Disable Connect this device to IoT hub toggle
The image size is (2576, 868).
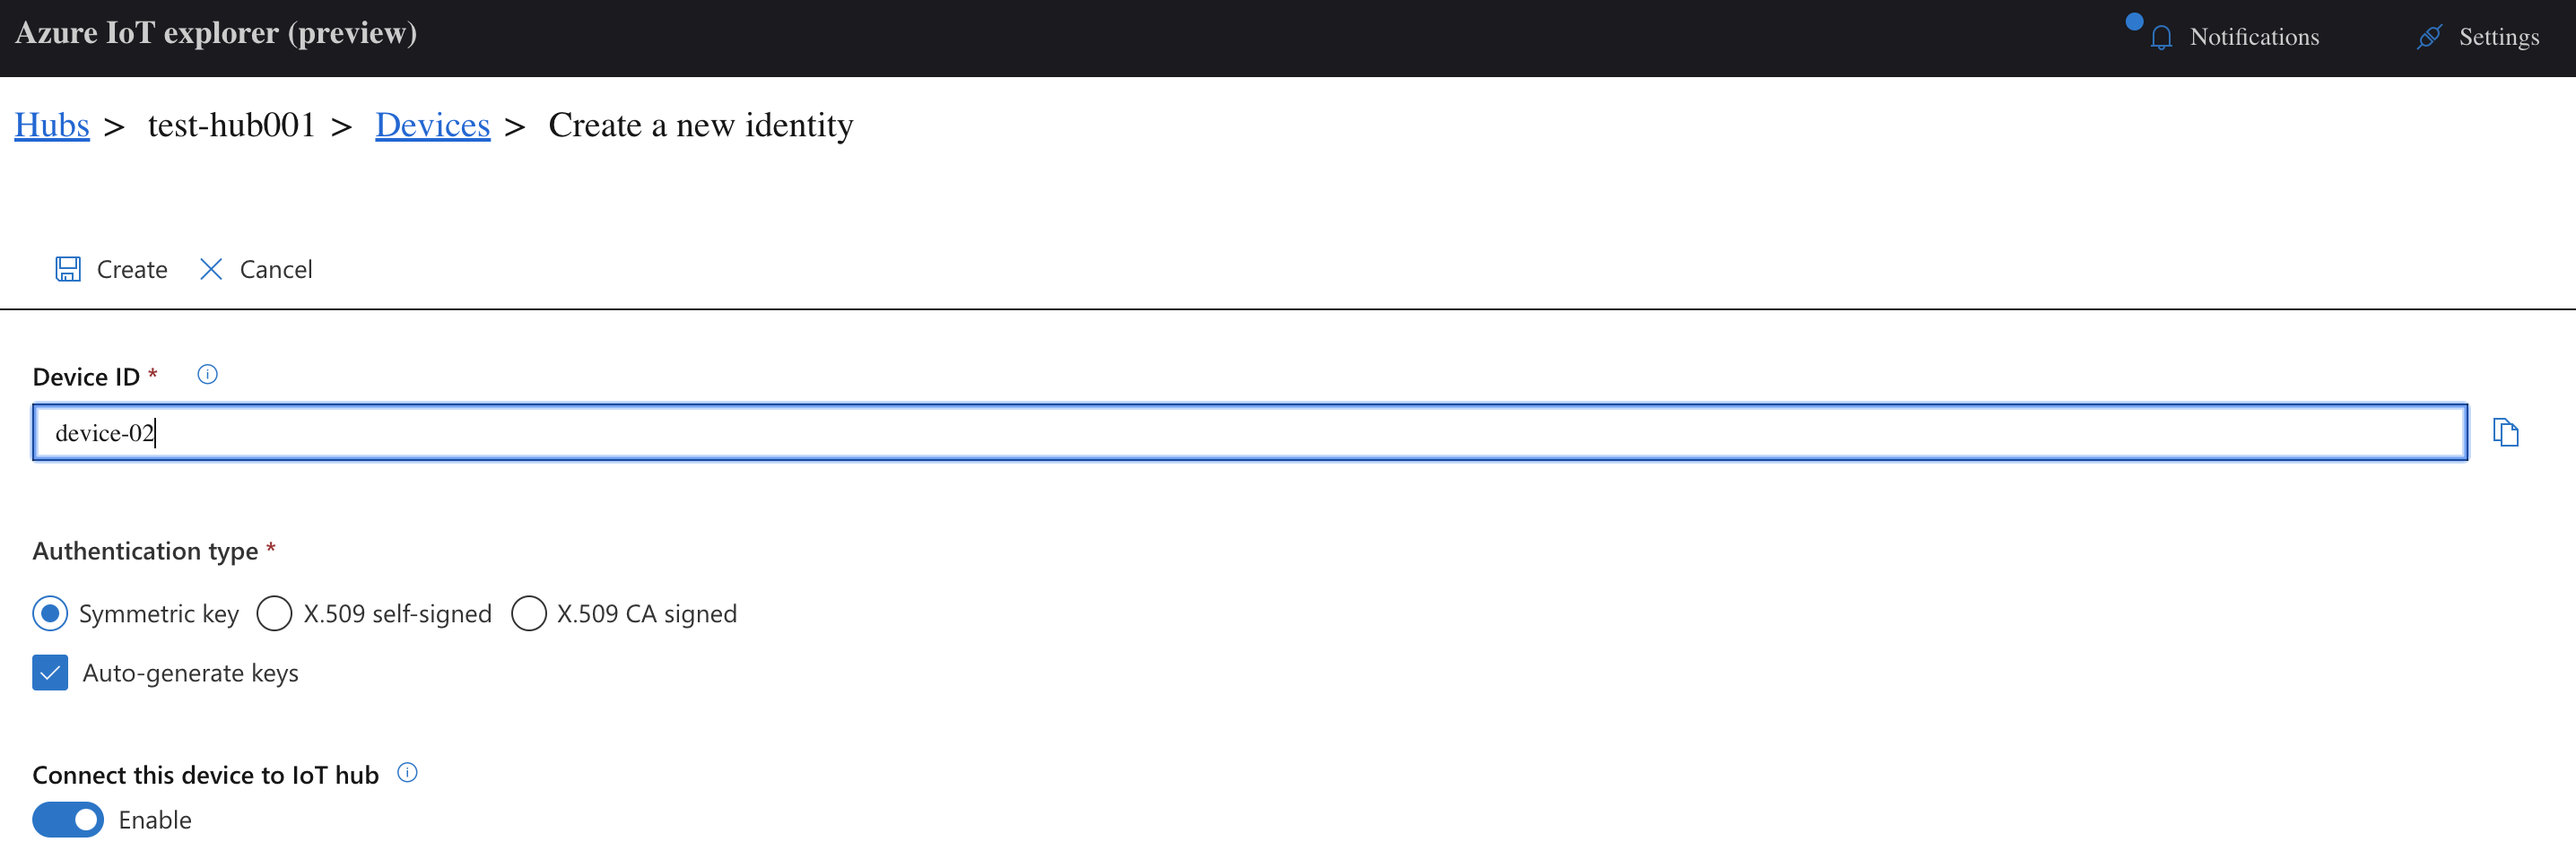click(x=67, y=819)
